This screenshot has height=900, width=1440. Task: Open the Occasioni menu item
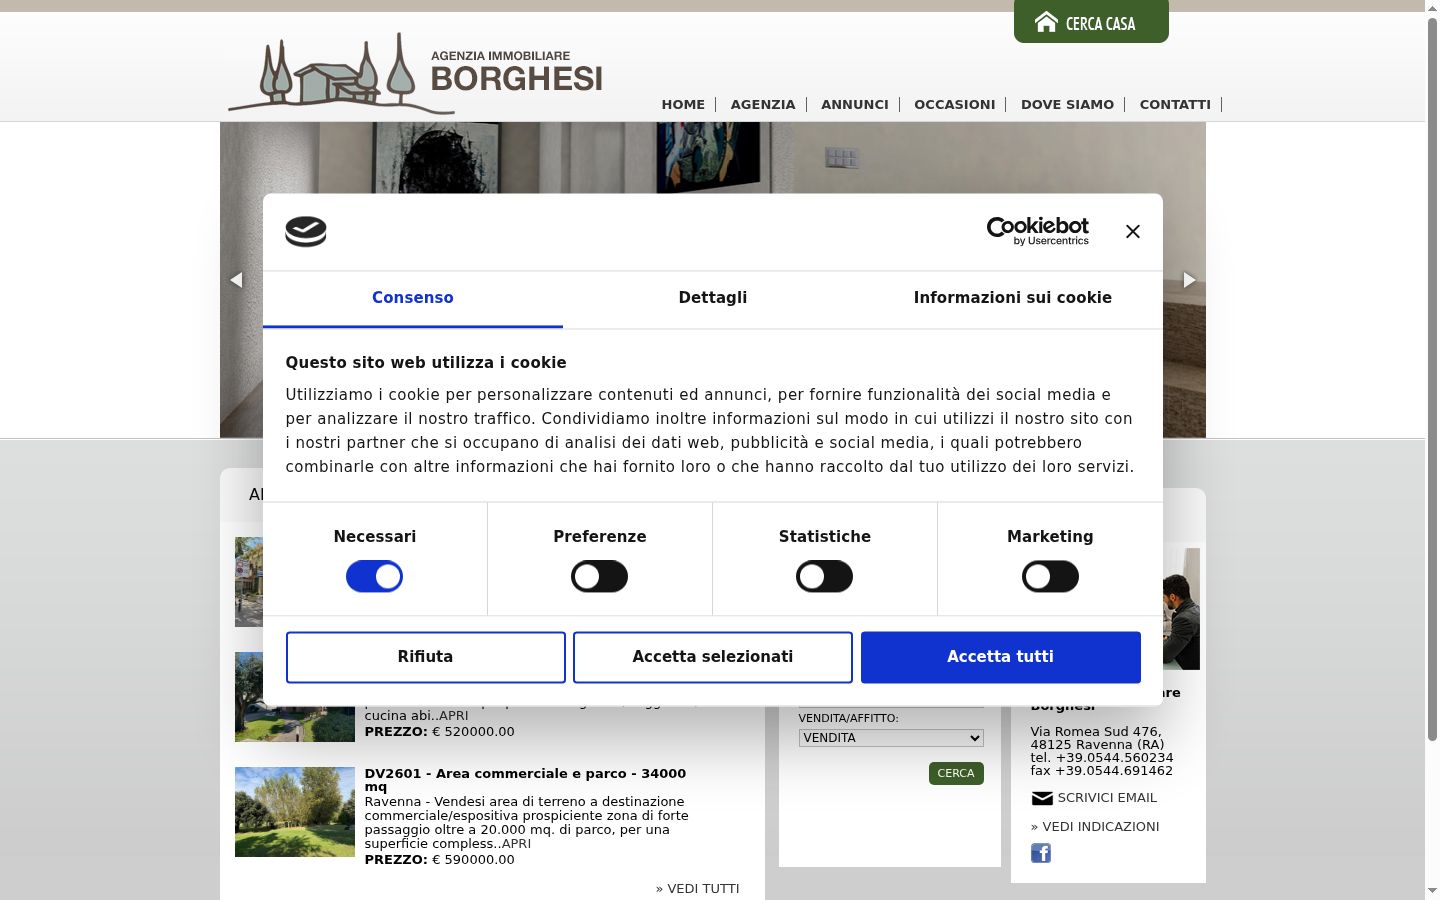coord(955,104)
